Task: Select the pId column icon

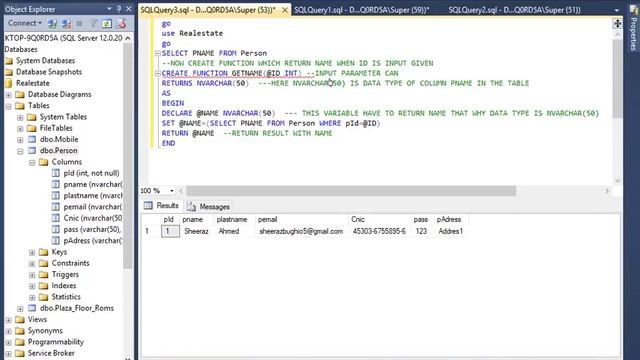Action: click(56, 173)
